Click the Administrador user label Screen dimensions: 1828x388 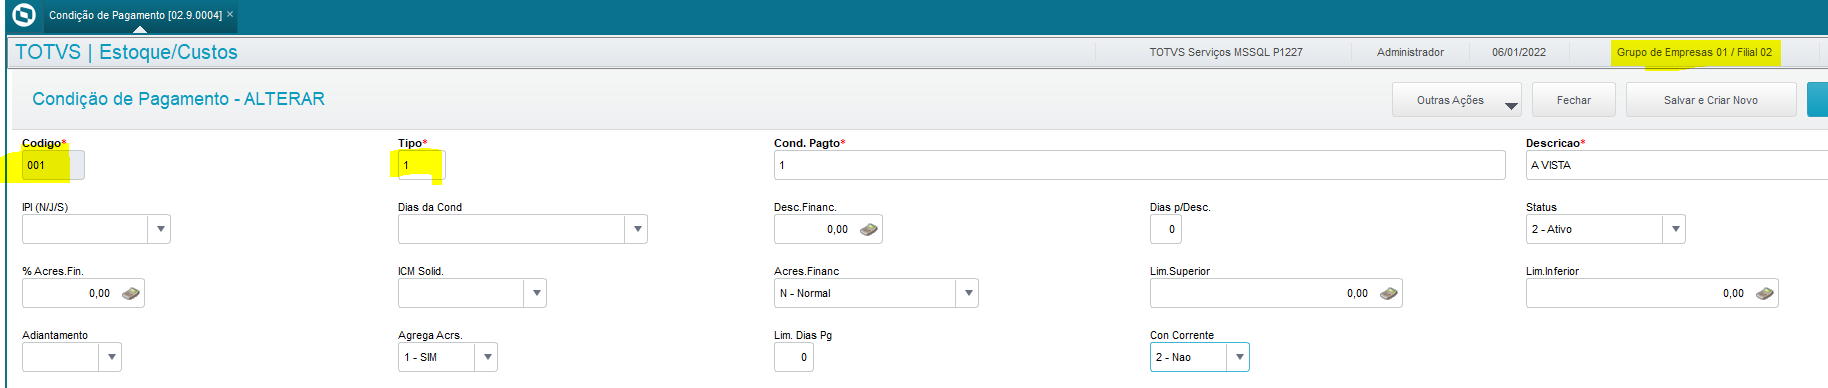tap(1410, 52)
